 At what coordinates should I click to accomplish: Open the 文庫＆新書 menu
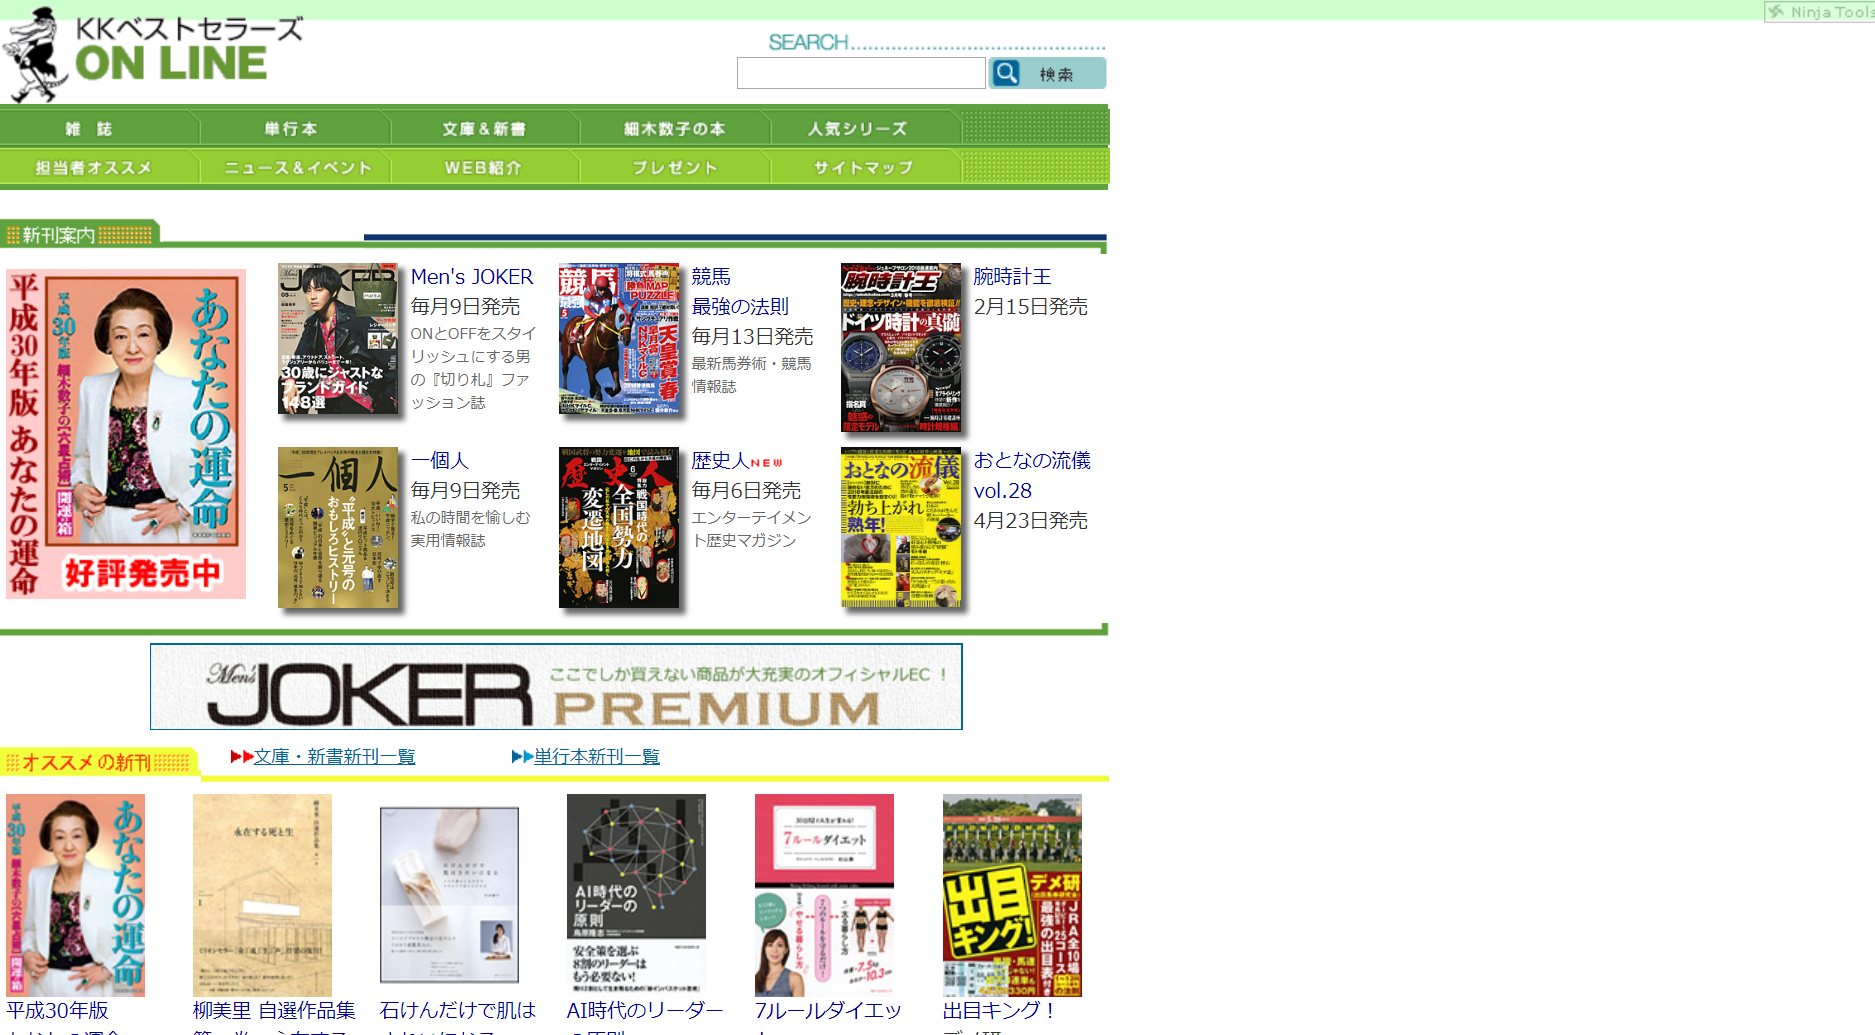(x=485, y=128)
